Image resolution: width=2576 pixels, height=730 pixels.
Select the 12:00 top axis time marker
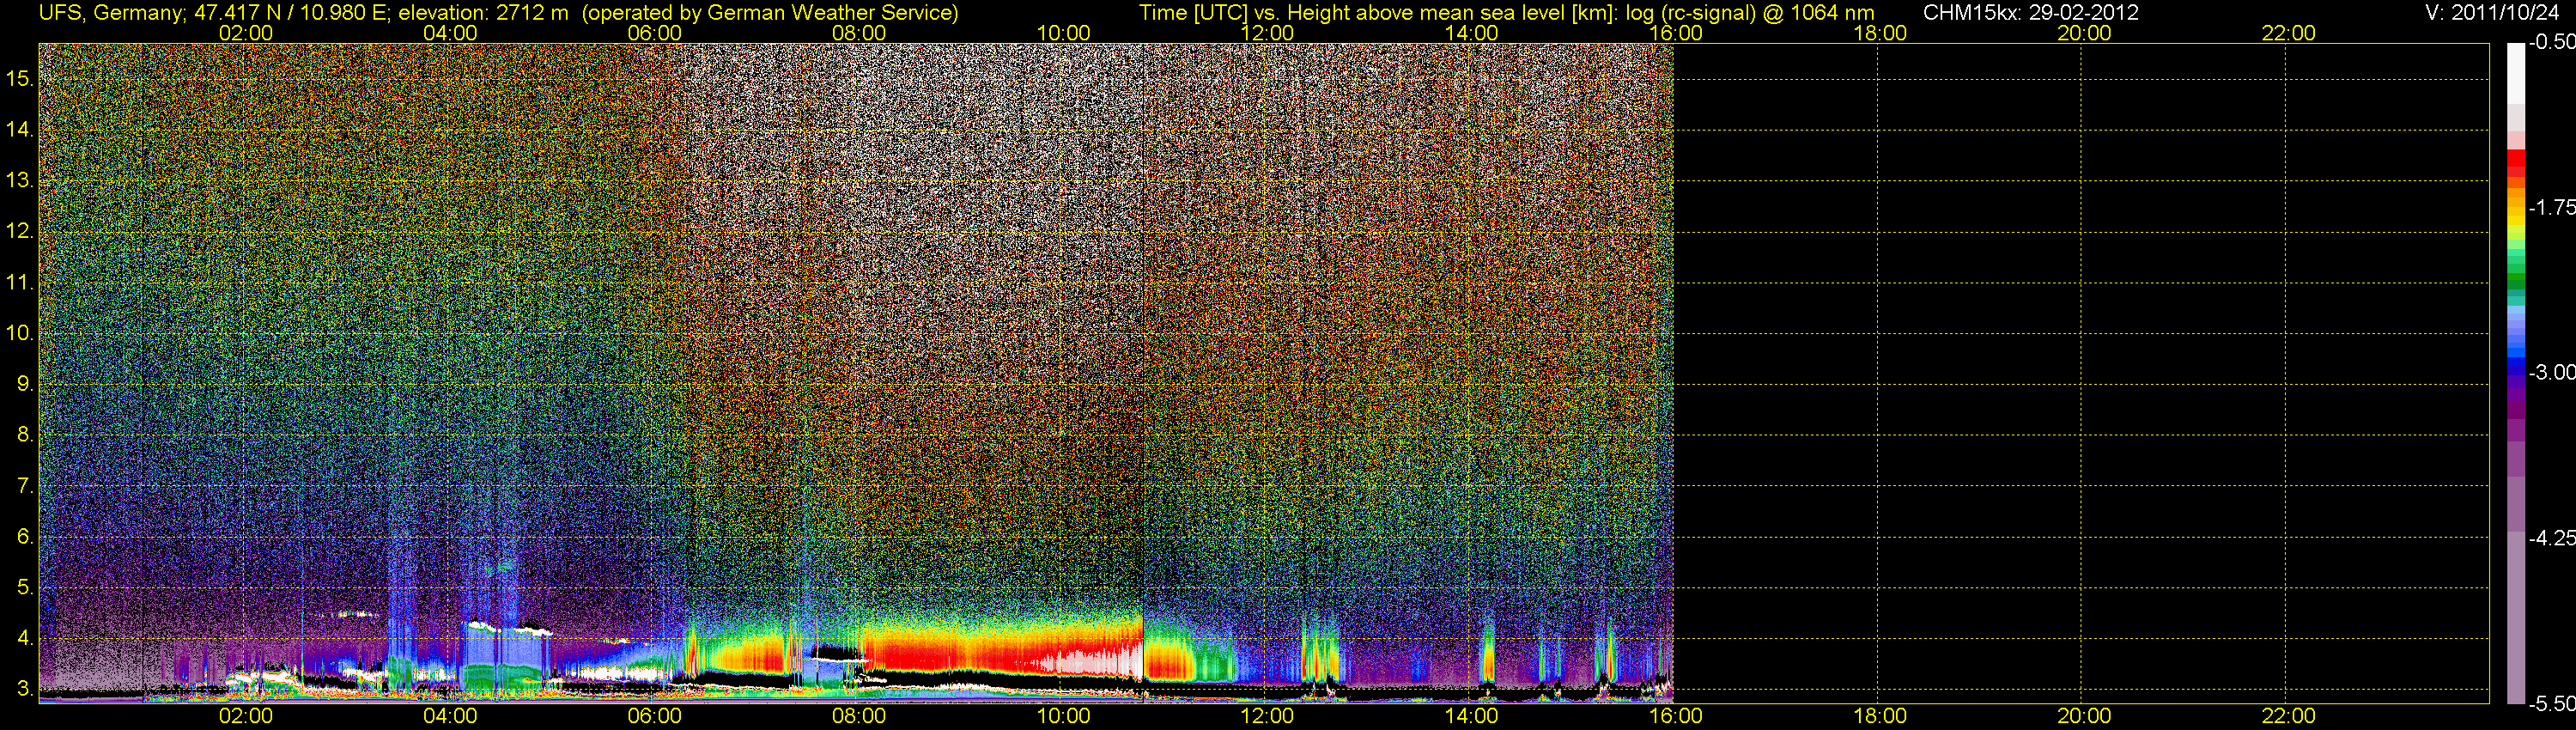(1267, 33)
